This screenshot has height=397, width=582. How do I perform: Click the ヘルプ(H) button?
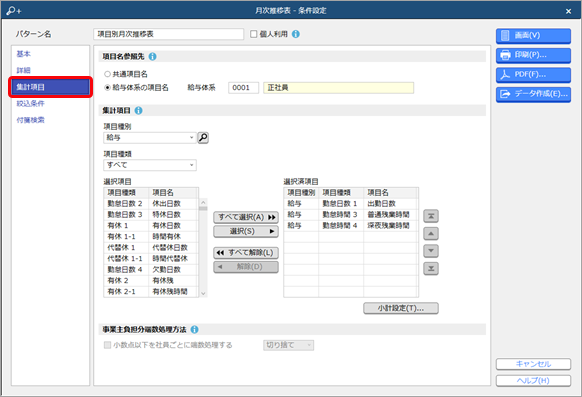pos(533,381)
